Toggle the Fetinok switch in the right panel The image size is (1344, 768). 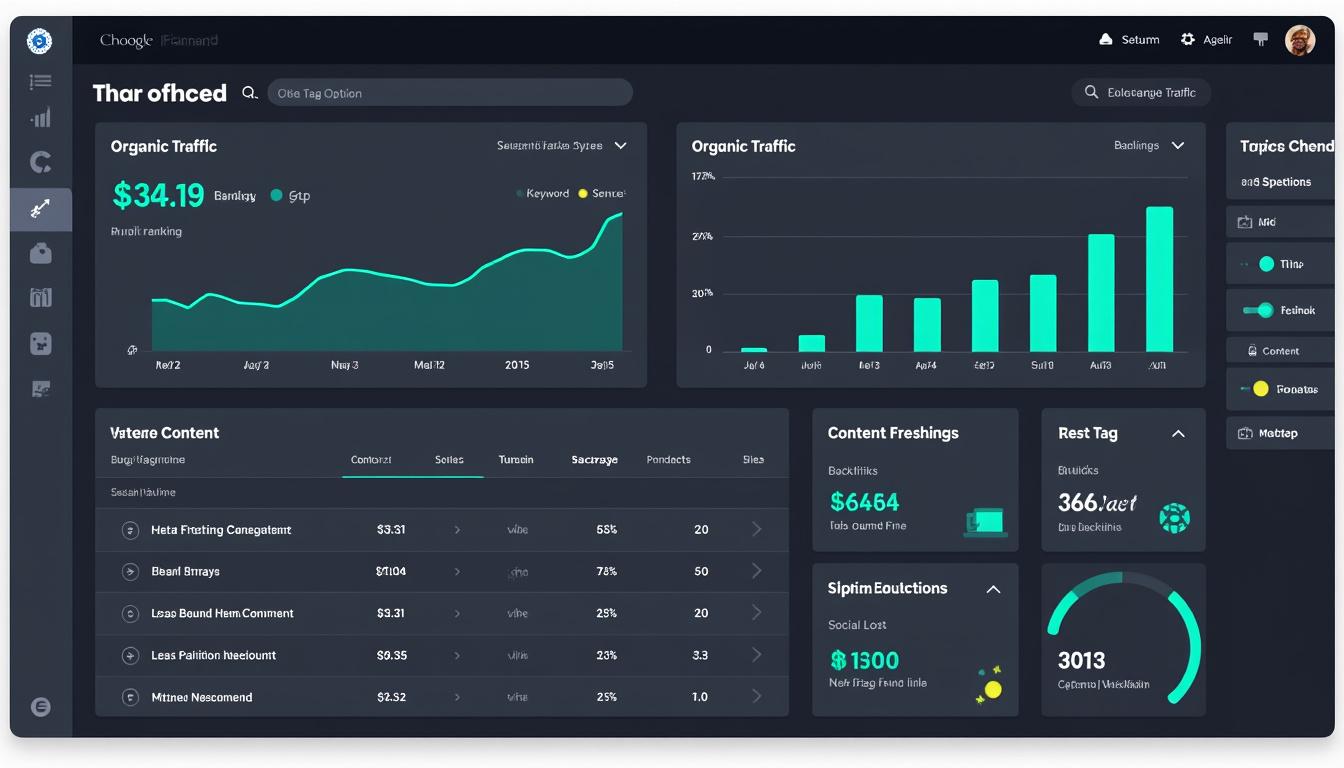(x=1260, y=310)
